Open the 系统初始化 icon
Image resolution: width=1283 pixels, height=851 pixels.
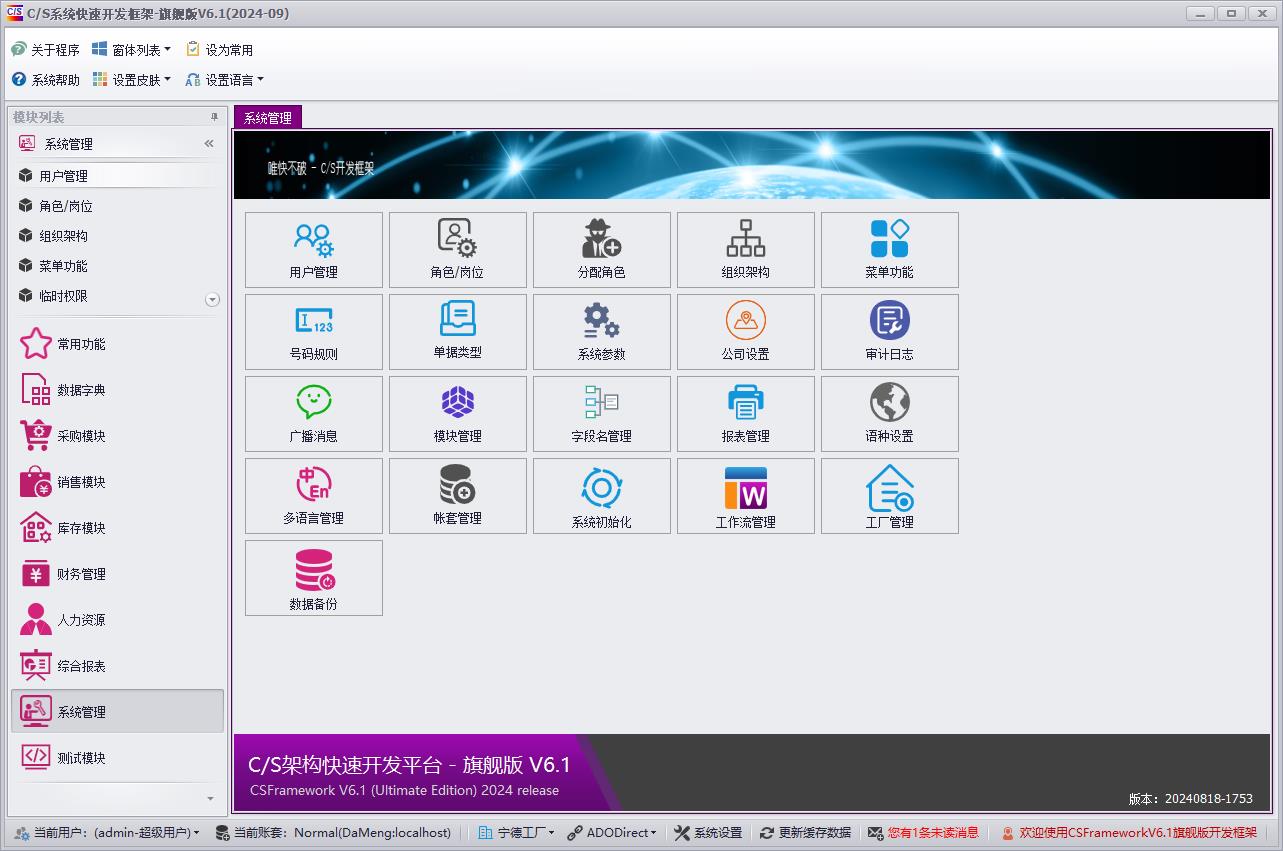click(601, 495)
